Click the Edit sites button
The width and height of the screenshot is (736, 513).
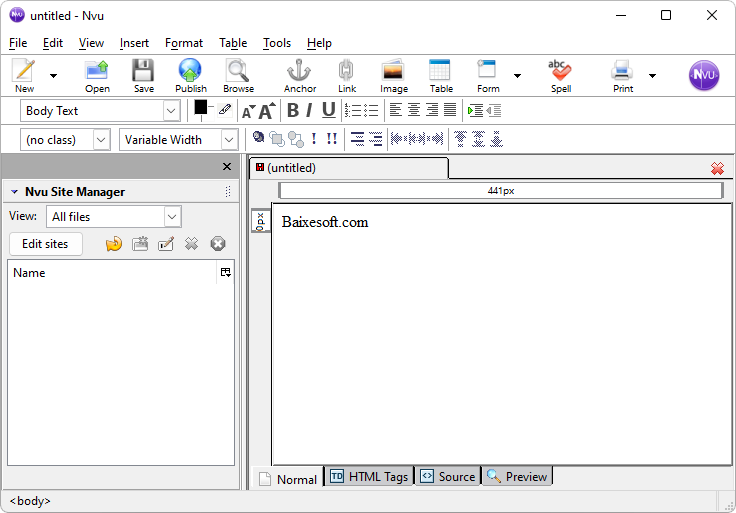pos(46,244)
